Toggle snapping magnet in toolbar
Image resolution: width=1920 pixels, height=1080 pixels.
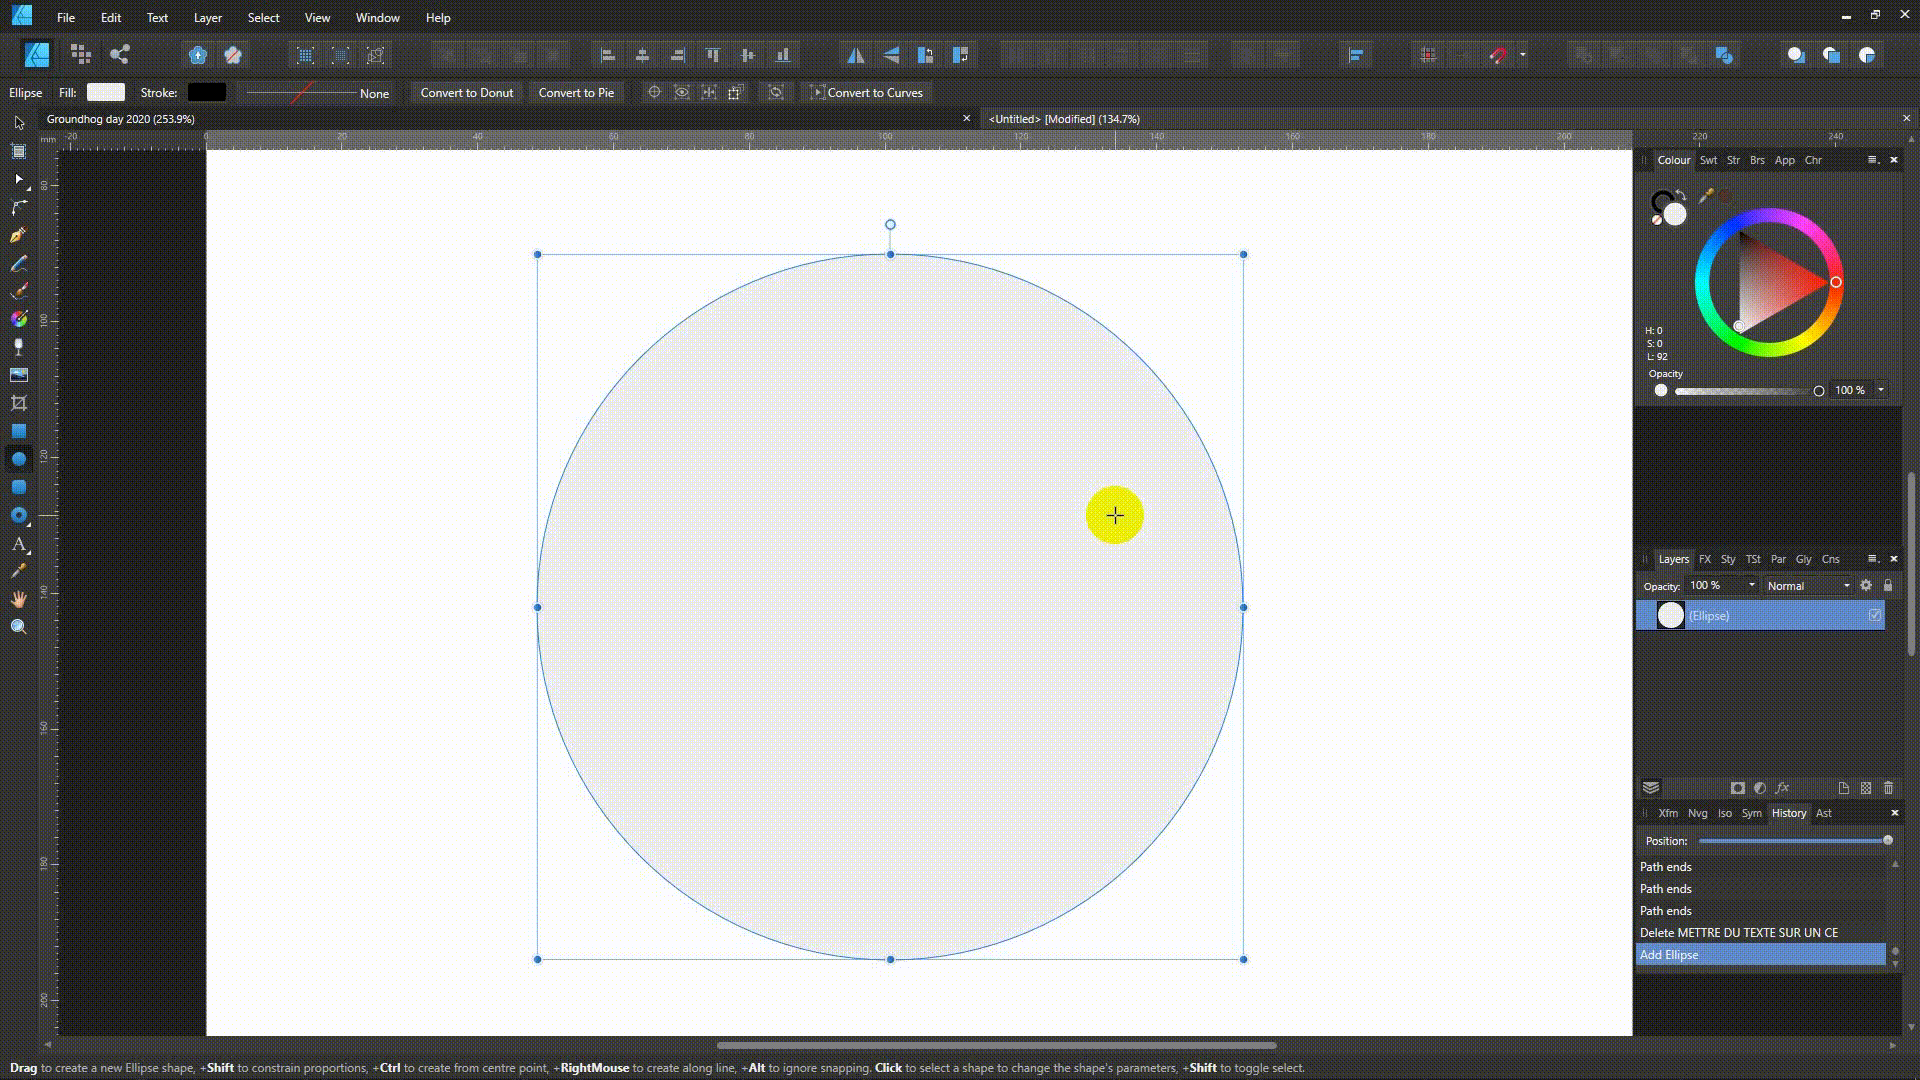tap(1497, 55)
